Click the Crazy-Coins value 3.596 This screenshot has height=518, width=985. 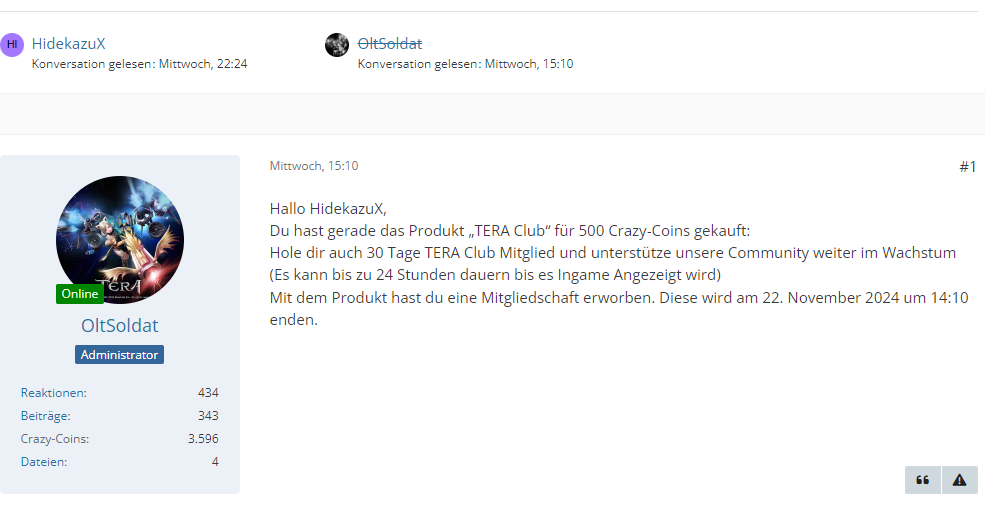point(203,439)
